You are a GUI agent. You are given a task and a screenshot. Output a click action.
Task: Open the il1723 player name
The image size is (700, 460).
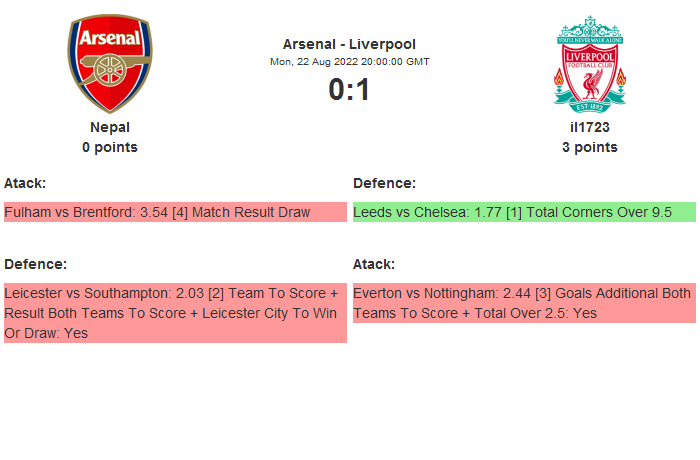pos(590,127)
